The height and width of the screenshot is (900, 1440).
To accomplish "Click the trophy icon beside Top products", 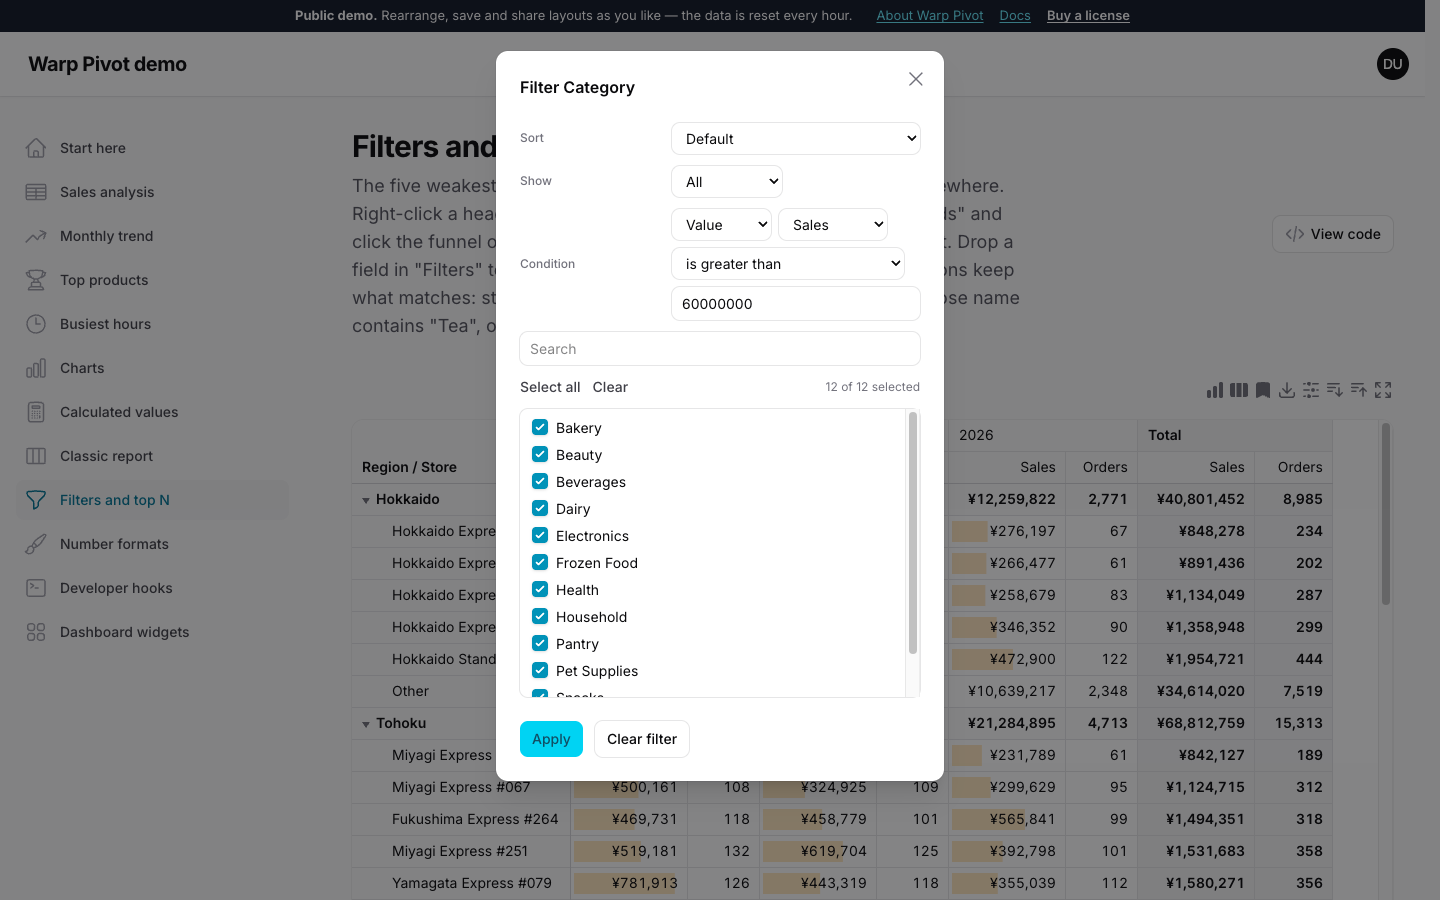I will (x=36, y=280).
